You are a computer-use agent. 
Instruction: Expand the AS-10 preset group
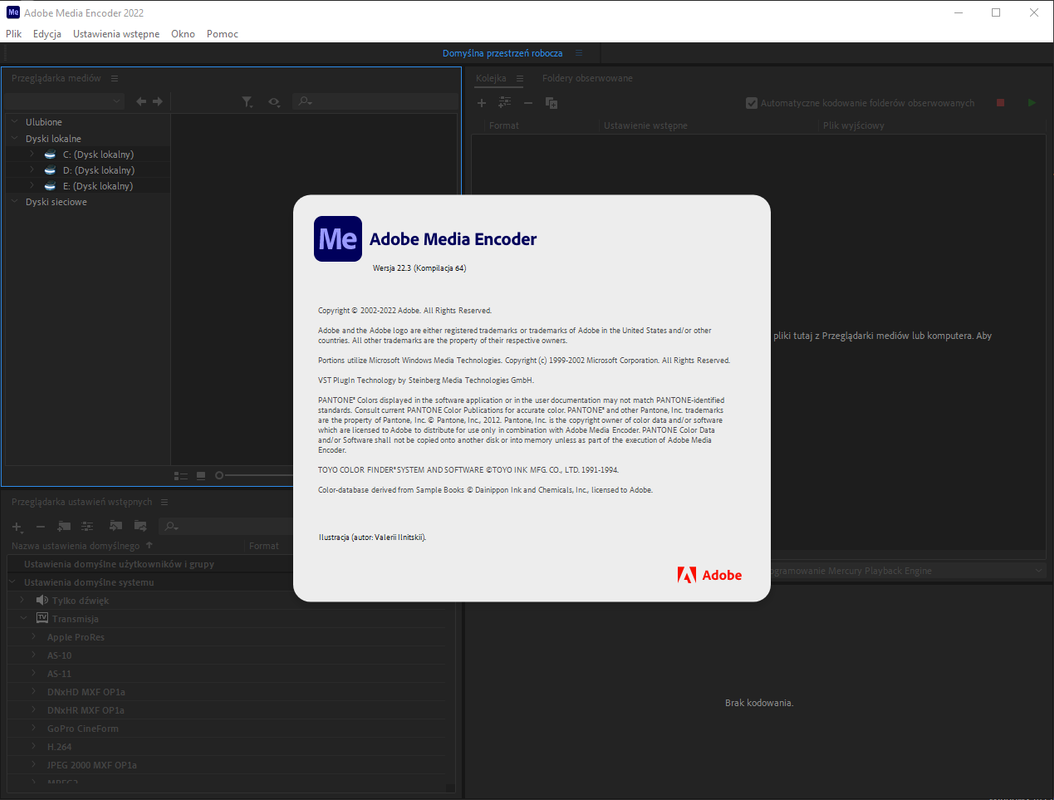[x=34, y=655]
